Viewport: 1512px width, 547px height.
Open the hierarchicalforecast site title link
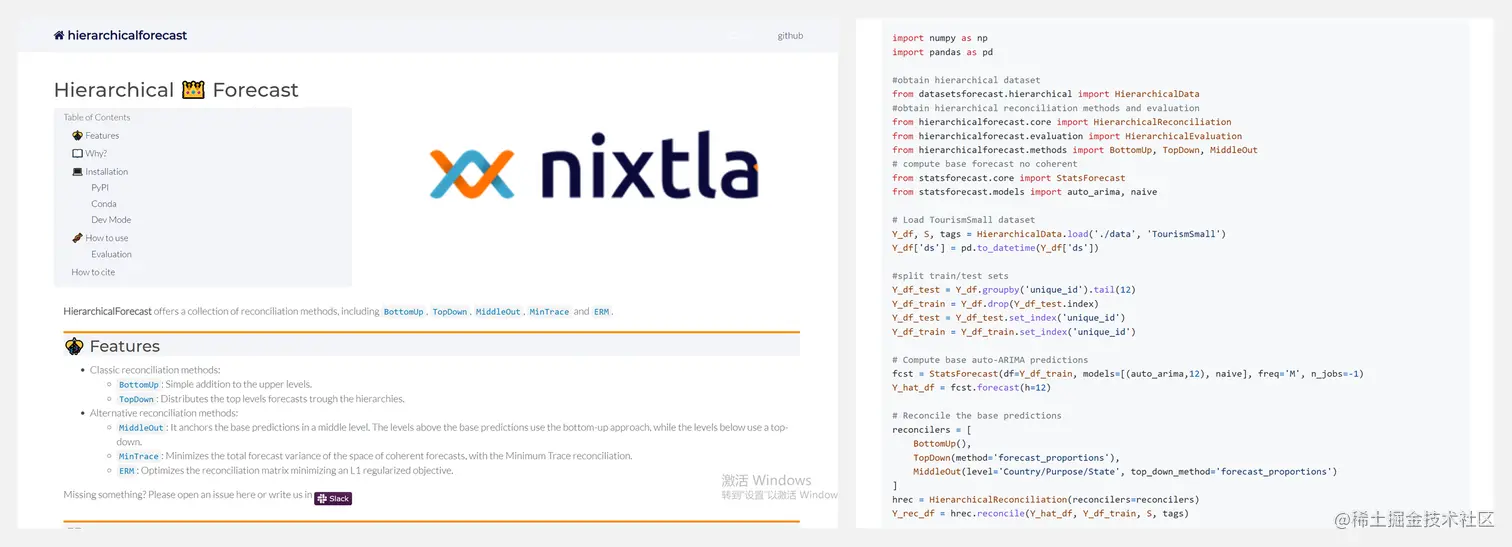point(127,36)
